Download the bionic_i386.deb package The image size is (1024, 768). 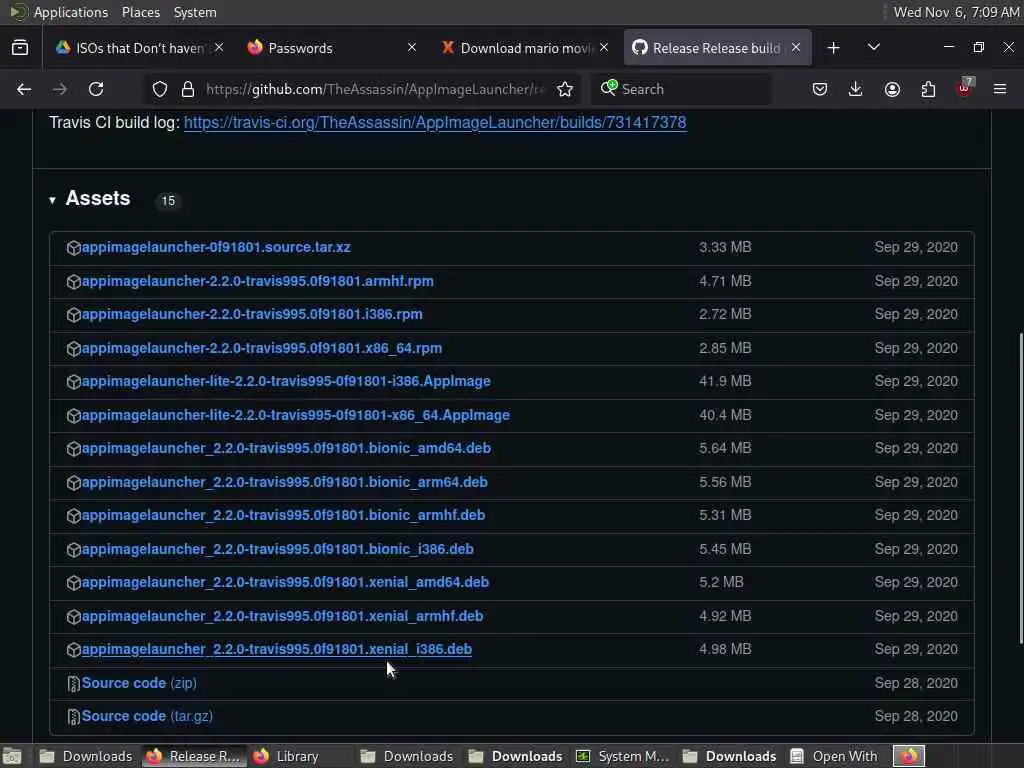278,549
